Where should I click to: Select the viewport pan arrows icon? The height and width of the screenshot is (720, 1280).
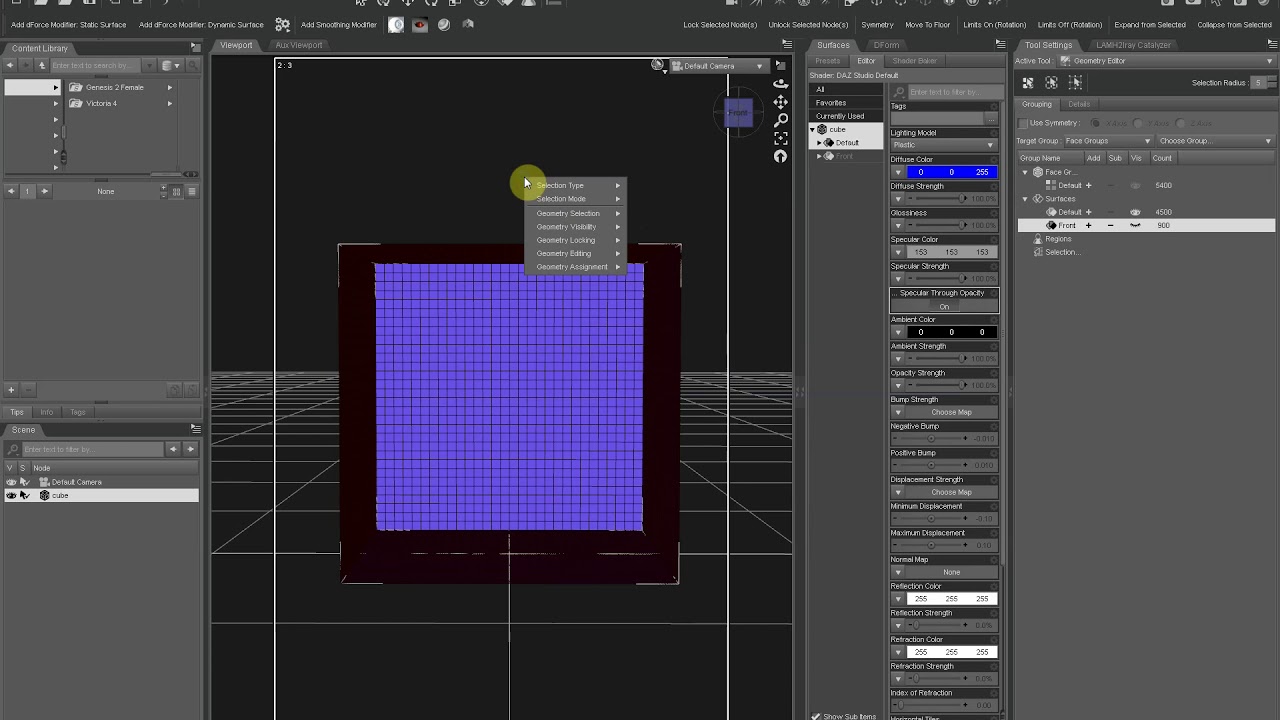coord(780,103)
